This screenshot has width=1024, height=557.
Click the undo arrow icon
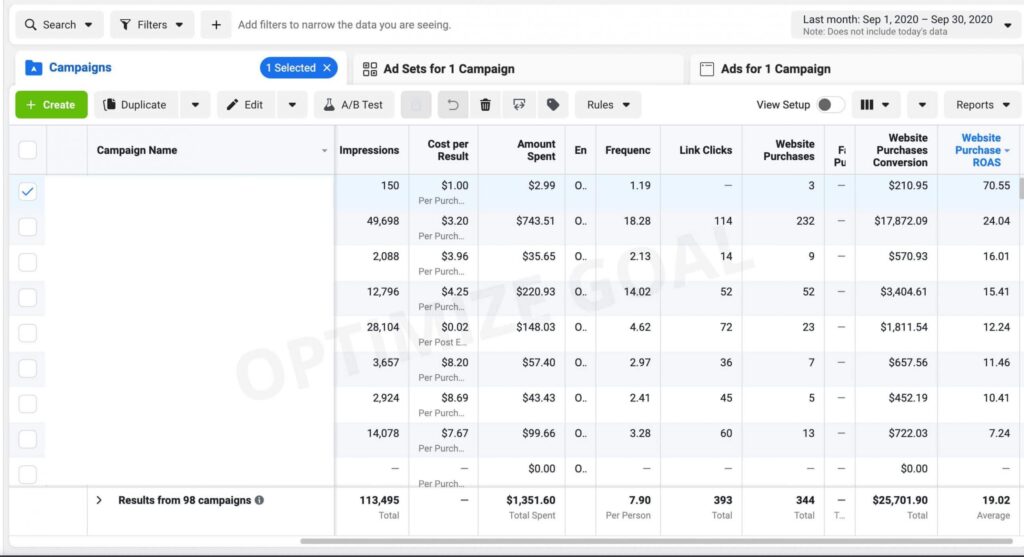coord(453,104)
